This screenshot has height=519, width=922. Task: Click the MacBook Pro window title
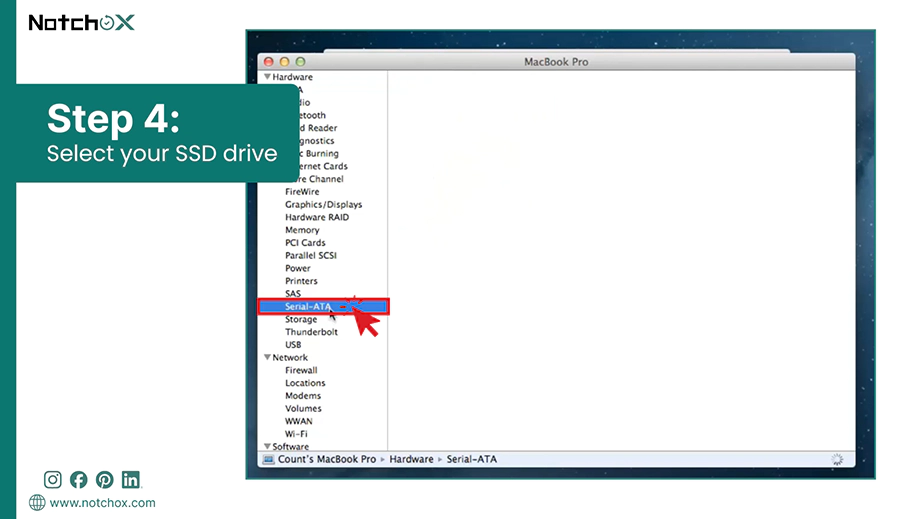pyautogui.click(x=556, y=62)
